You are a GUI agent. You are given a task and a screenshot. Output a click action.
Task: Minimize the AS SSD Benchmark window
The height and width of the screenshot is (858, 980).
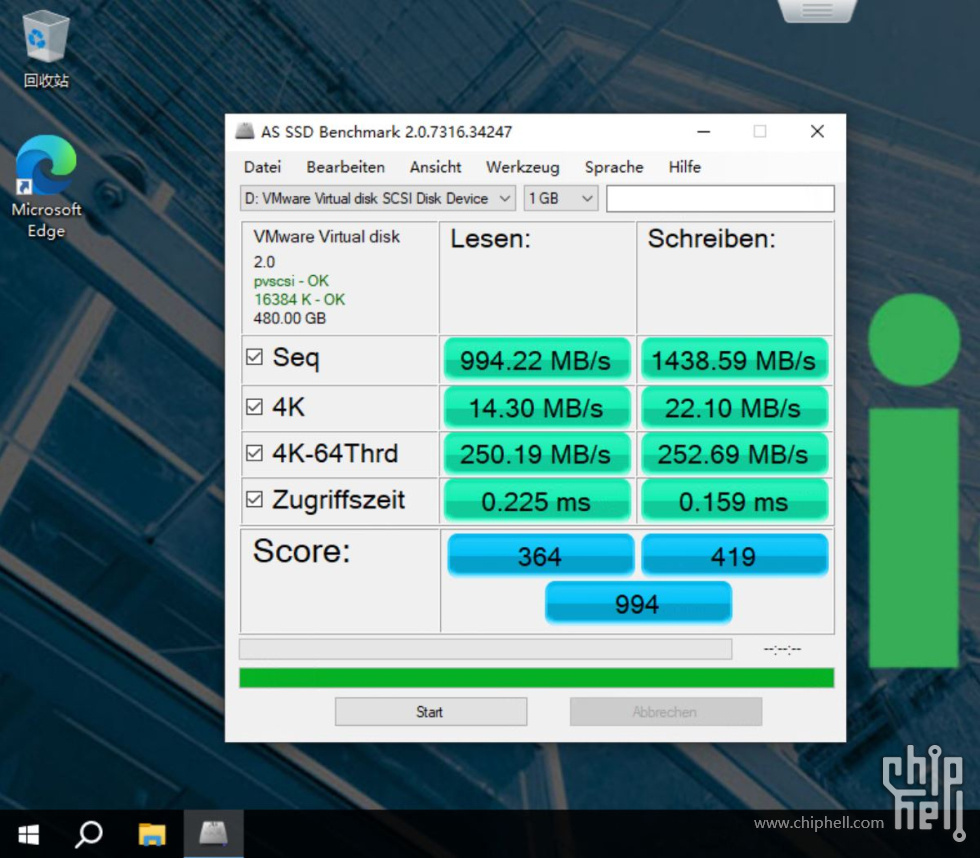704,131
